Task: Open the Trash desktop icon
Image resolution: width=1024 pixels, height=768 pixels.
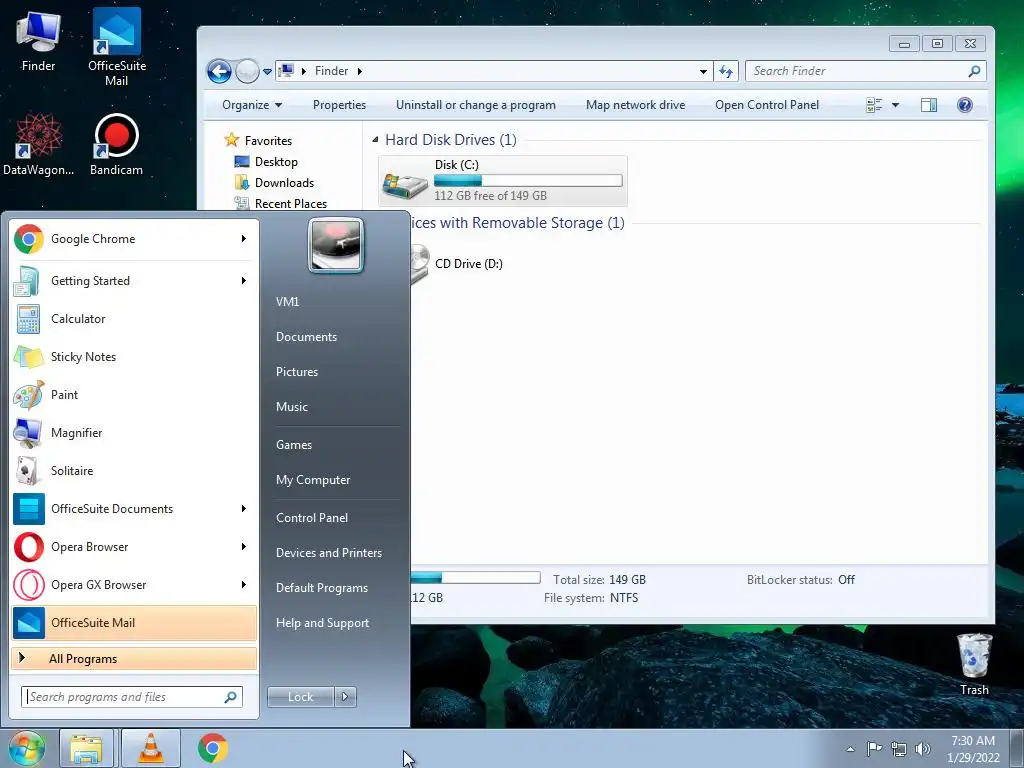Action: click(974, 664)
